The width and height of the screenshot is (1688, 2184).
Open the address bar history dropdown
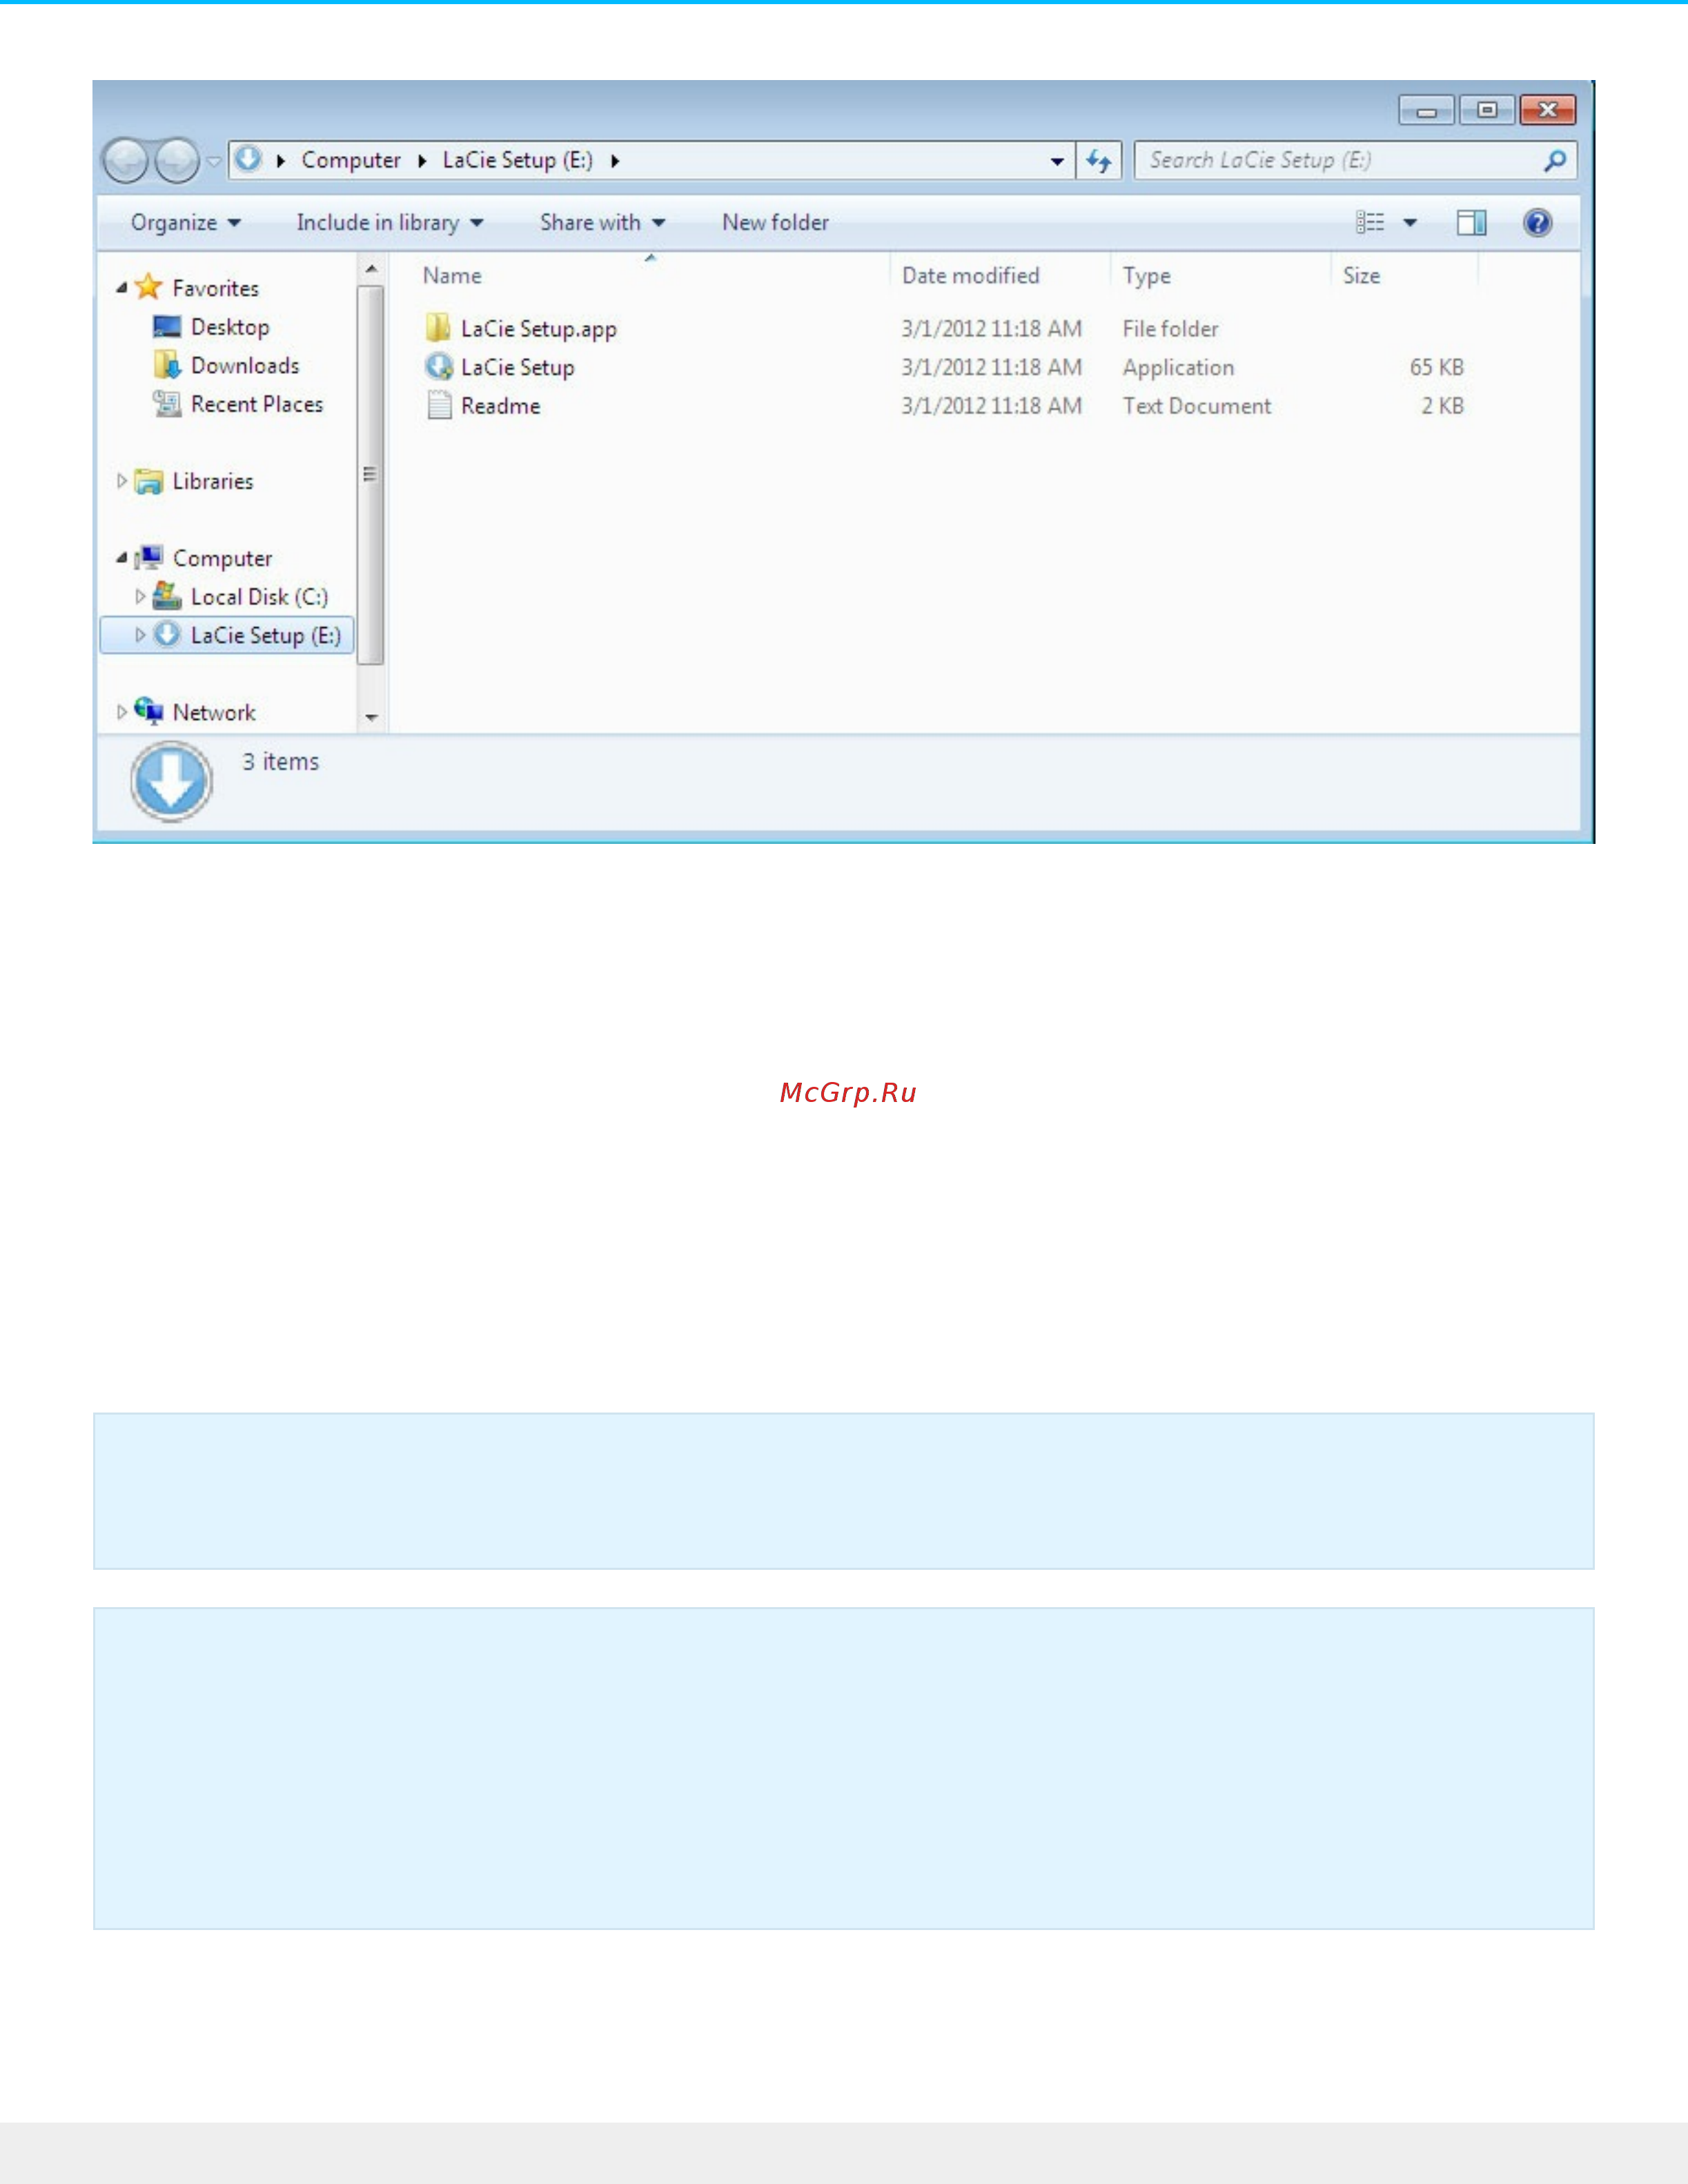click(1056, 161)
